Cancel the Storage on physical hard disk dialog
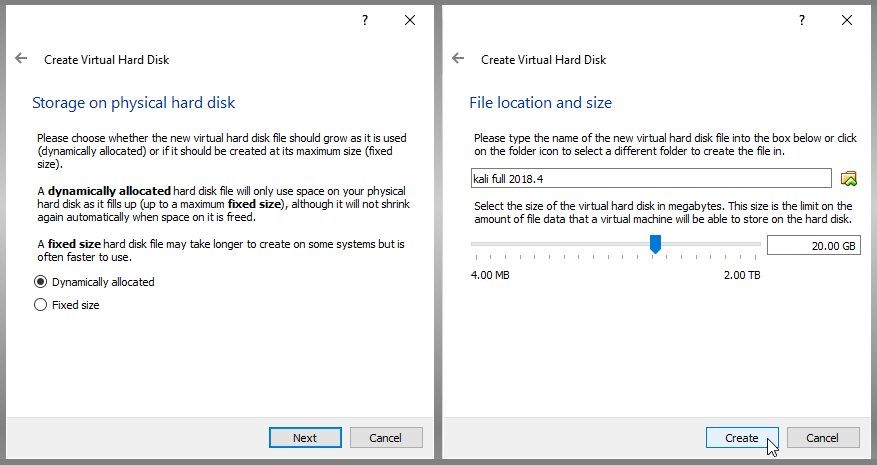 [385, 438]
